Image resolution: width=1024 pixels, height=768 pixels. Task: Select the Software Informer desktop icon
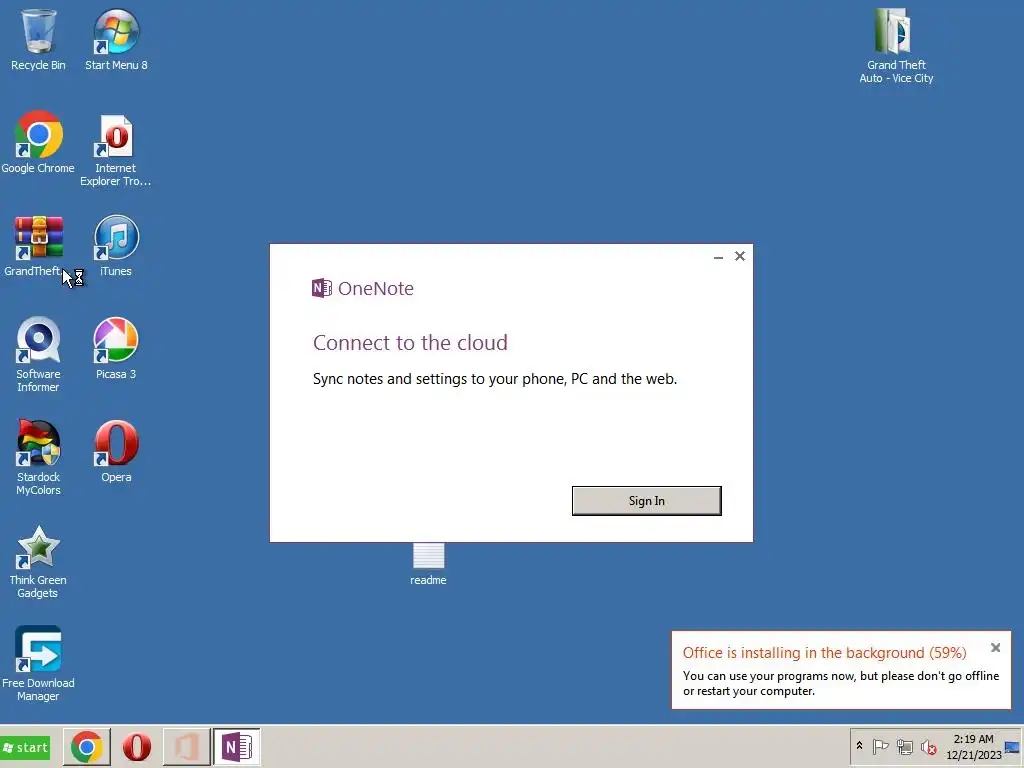[x=38, y=354]
